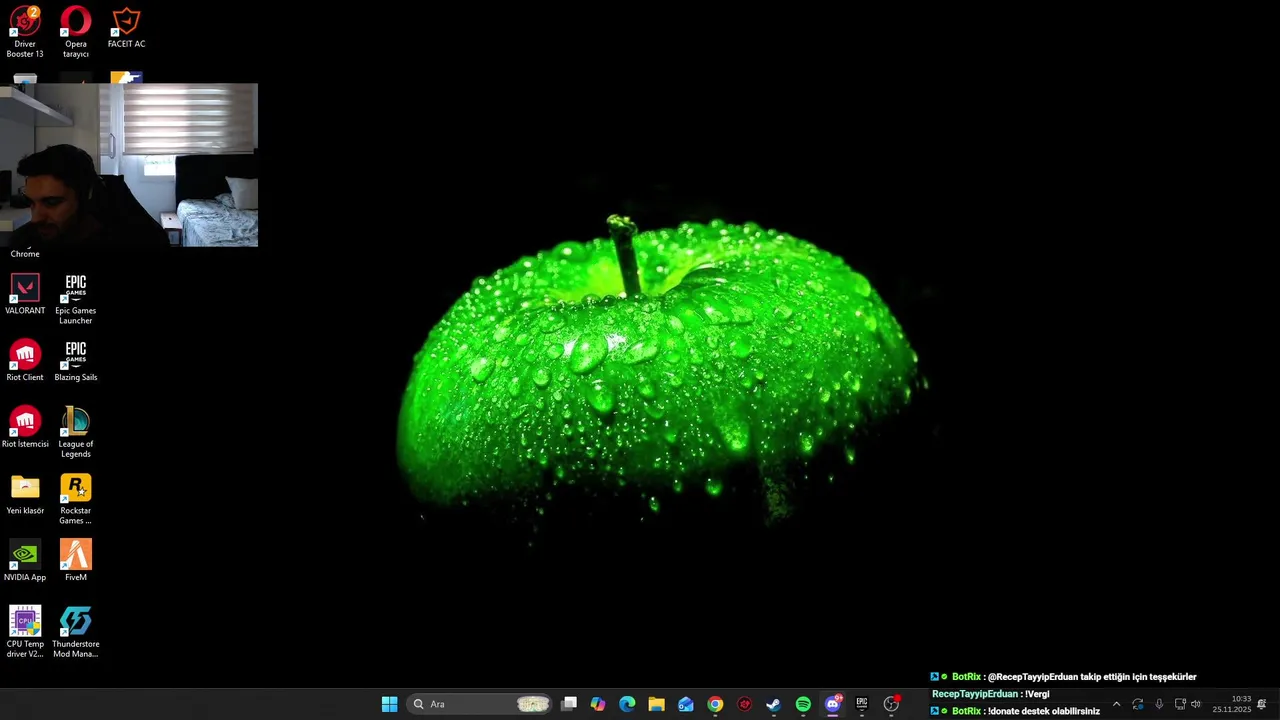Launch FiveM desktop icon
This screenshot has height=720, width=1280.
tap(76, 561)
